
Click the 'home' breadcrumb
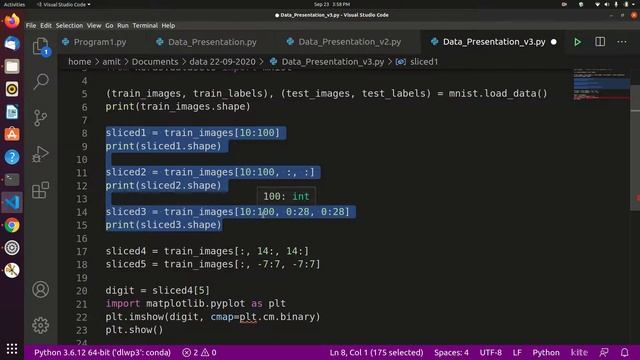[x=80, y=62]
